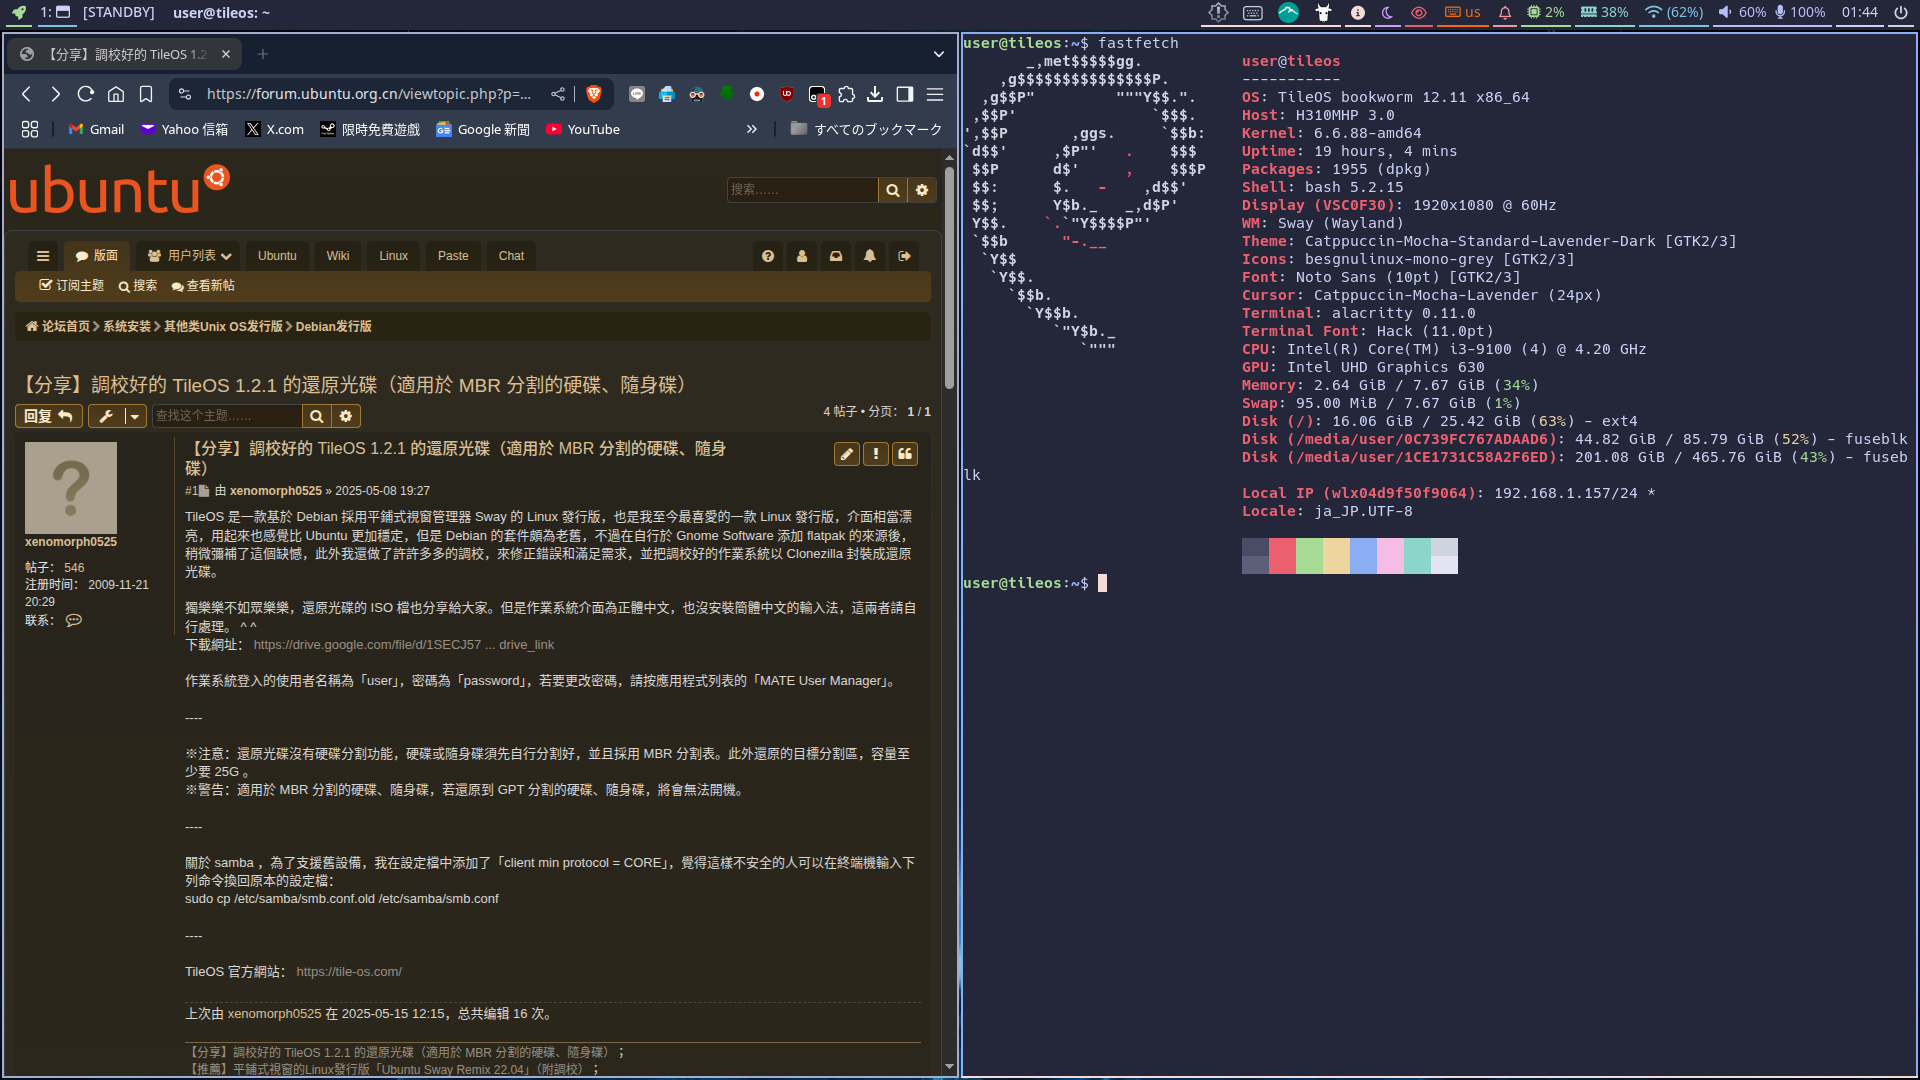
Task: Open the green download-arrow extension
Action: pos(727,94)
